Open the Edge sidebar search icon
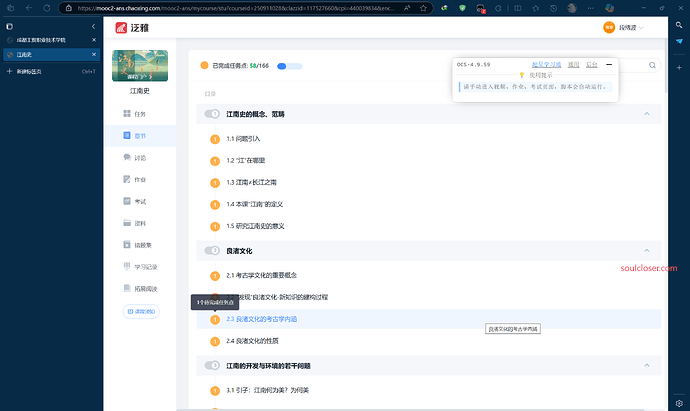Viewport: 690px width, 411px height. tap(679, 26)
